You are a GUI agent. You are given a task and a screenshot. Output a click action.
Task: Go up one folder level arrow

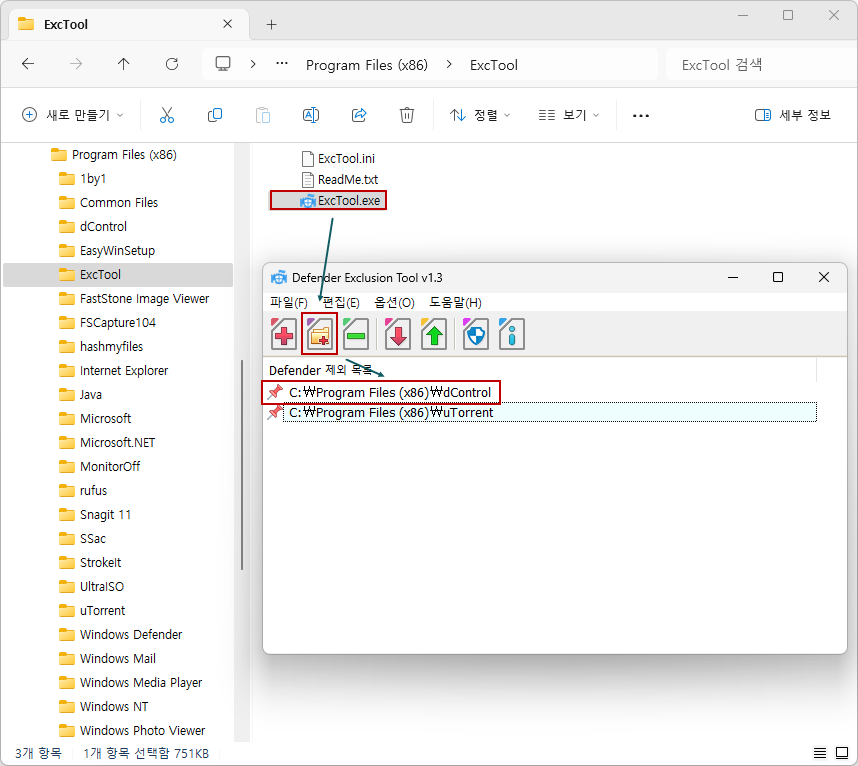tap(124, 64)
